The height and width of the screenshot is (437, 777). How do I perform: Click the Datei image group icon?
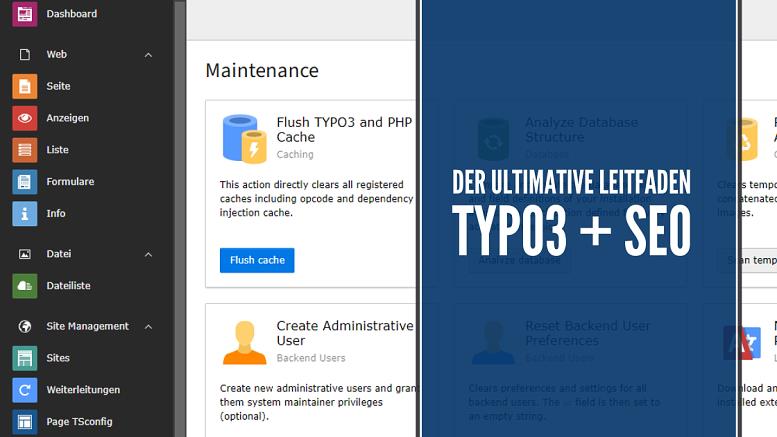click(x=25, y=254)
